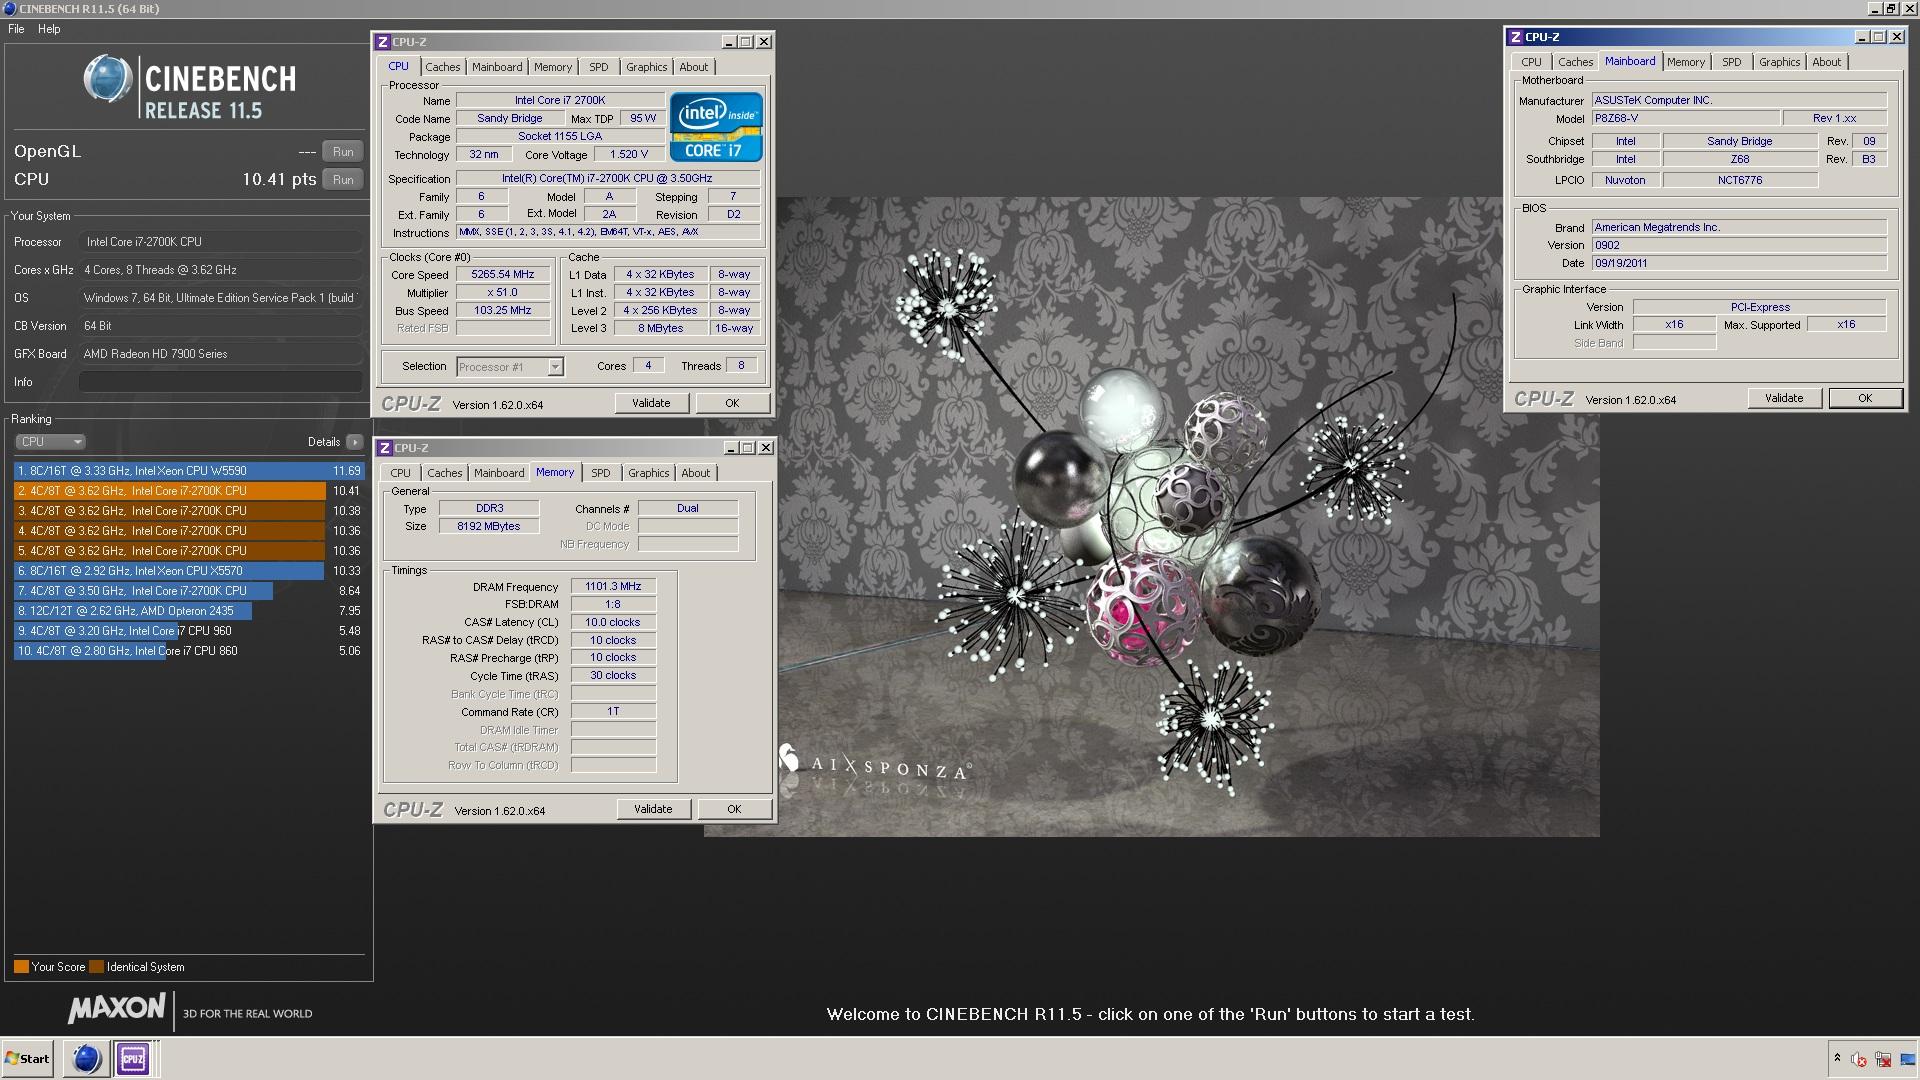The height and width of the screenshot is (1080, 1920).
Task: Click Validate in CPU-Z Memory window
Action: click(653, 809)
